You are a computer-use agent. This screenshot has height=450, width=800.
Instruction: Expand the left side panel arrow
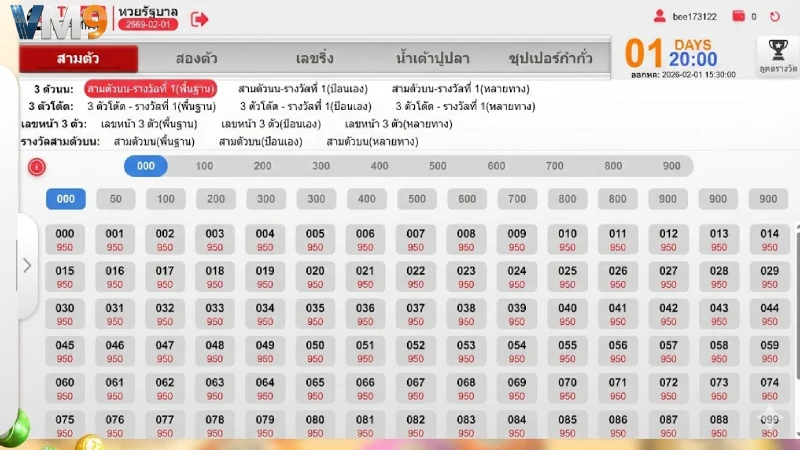pos(27,265)
